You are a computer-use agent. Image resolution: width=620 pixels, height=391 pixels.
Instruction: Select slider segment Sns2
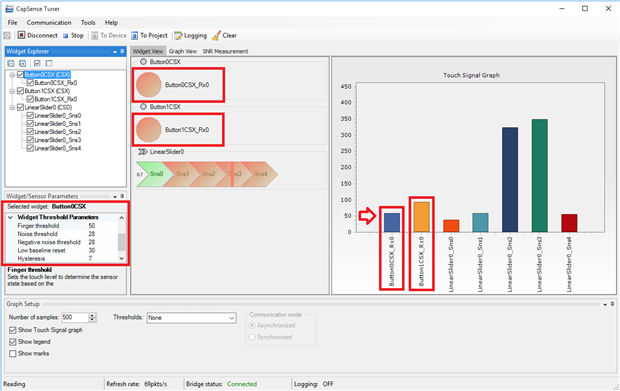pos(208,174)
